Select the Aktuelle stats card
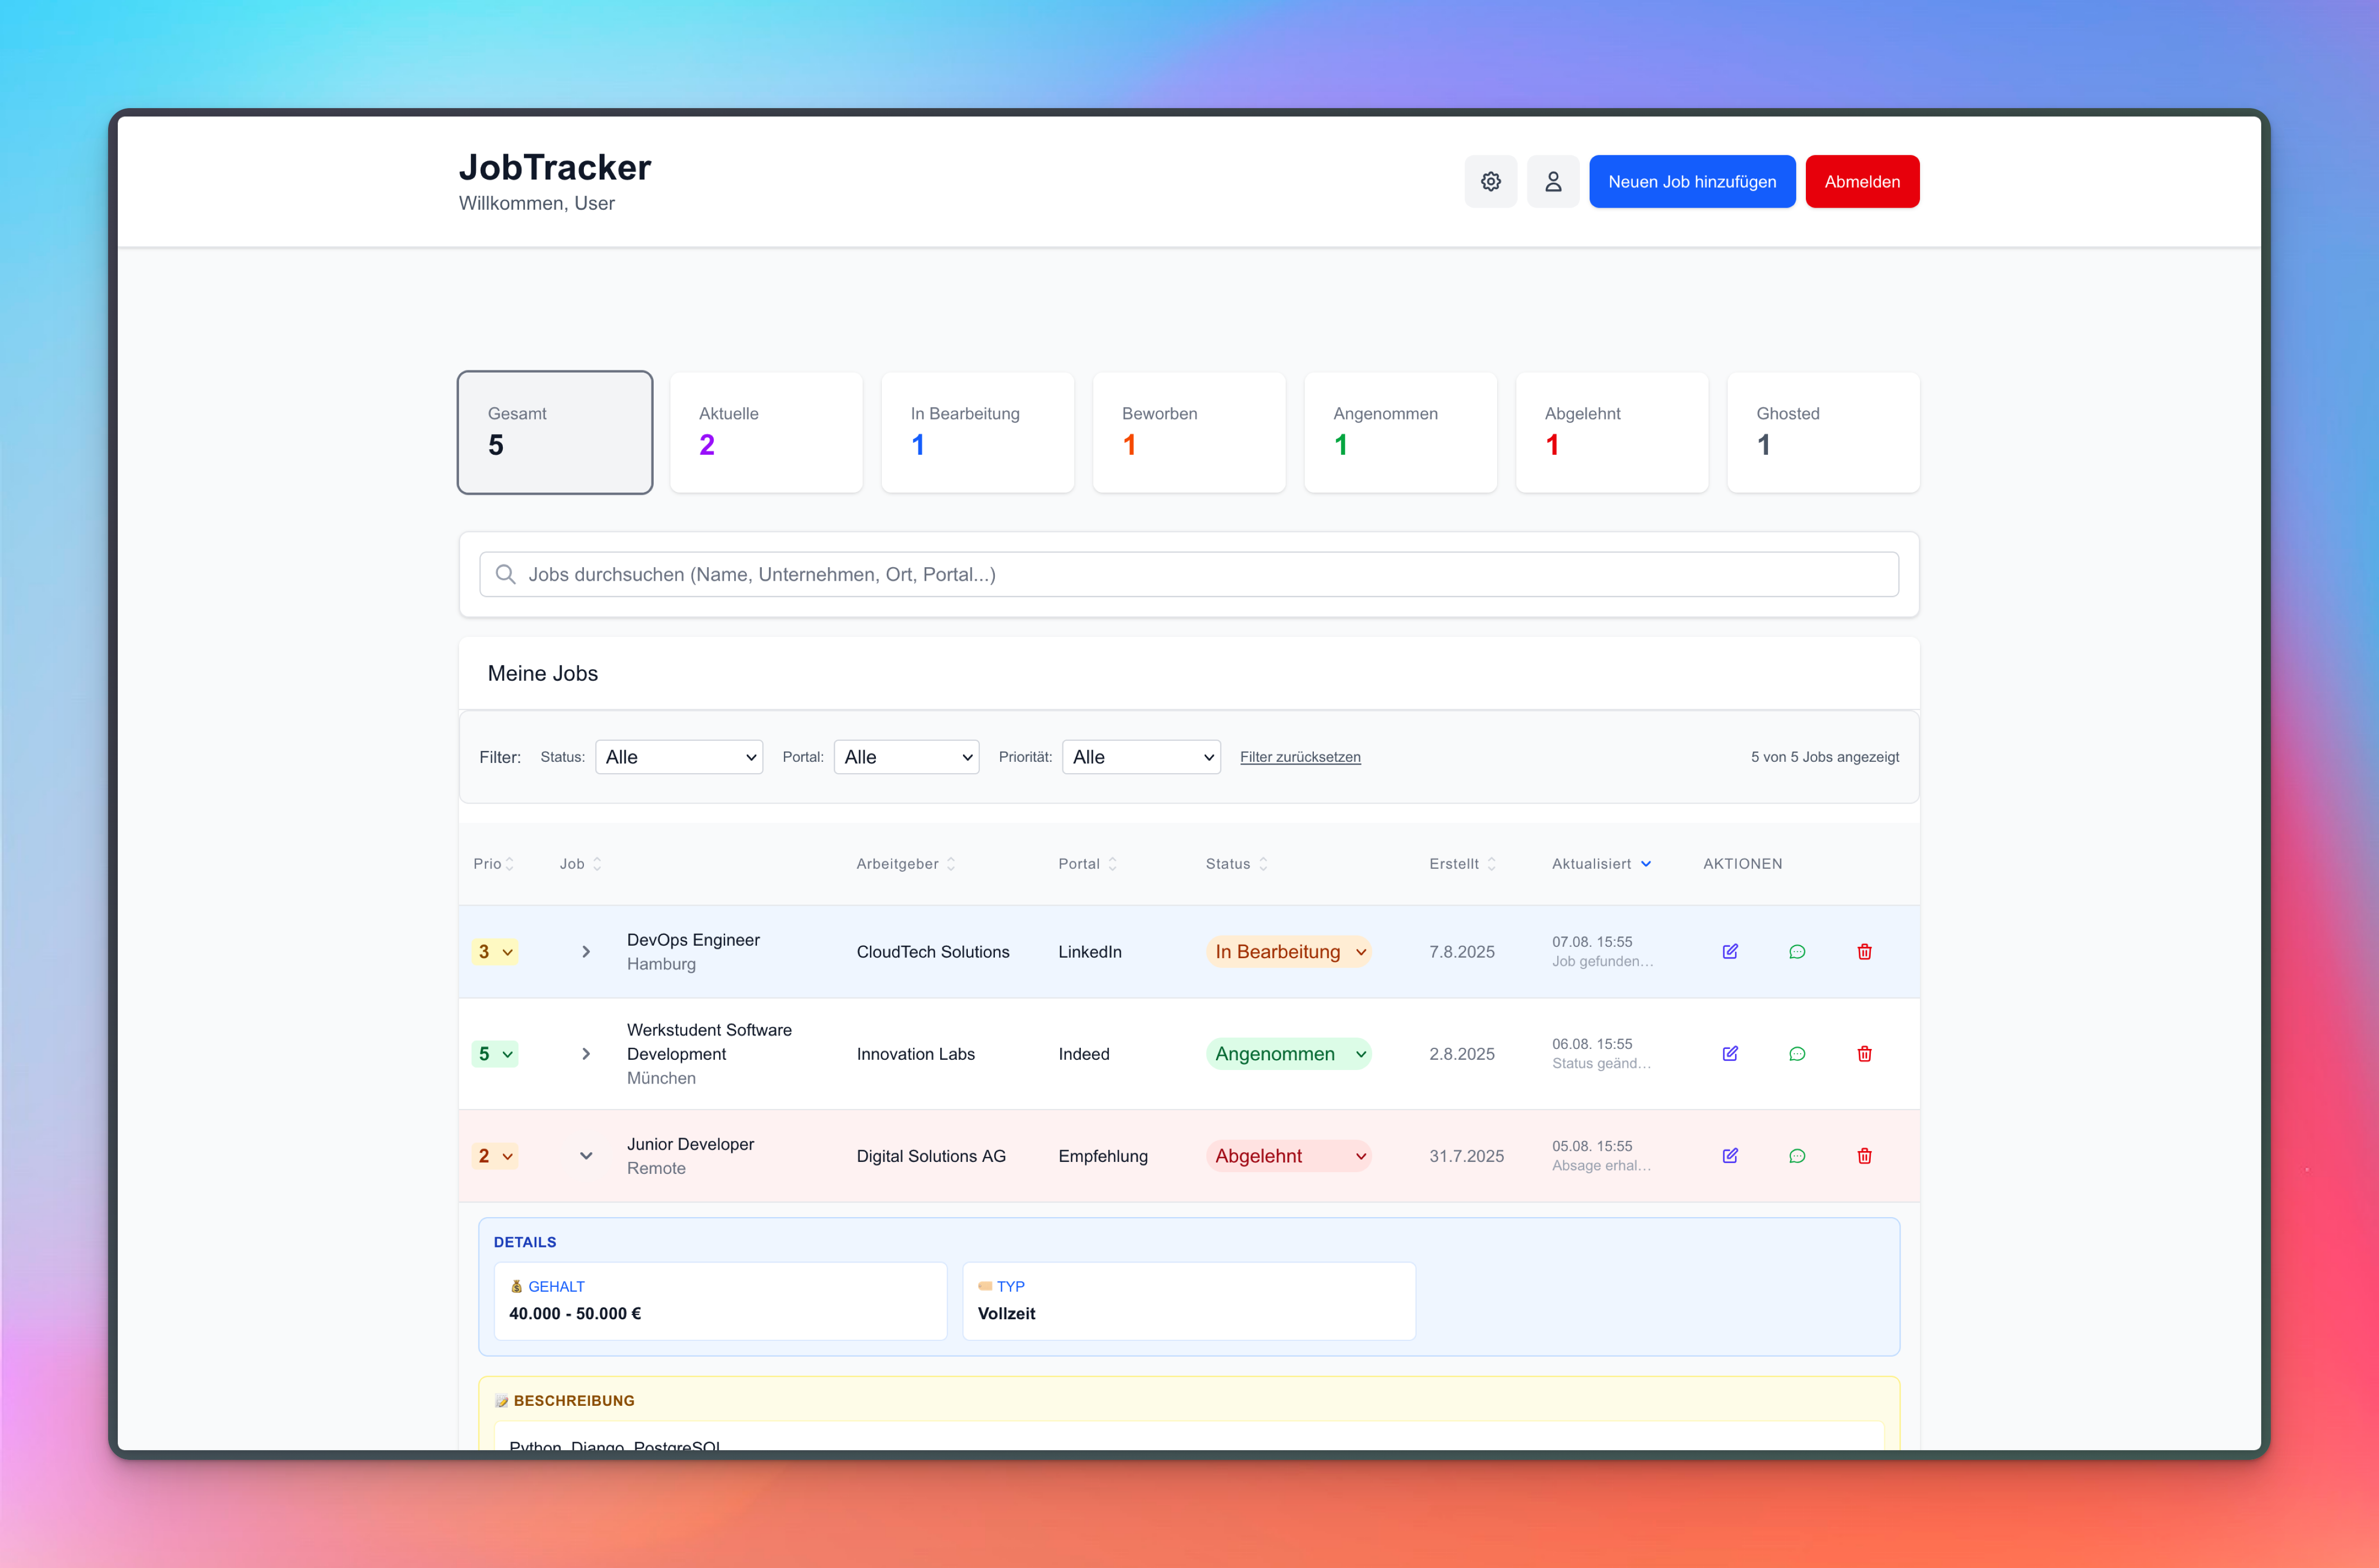 [x=765, y=432]
